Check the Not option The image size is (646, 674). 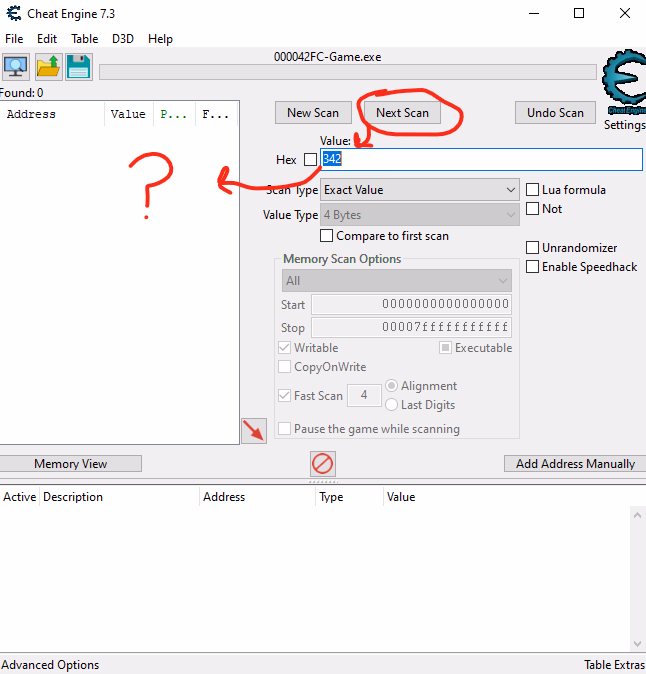click(533, 208)
